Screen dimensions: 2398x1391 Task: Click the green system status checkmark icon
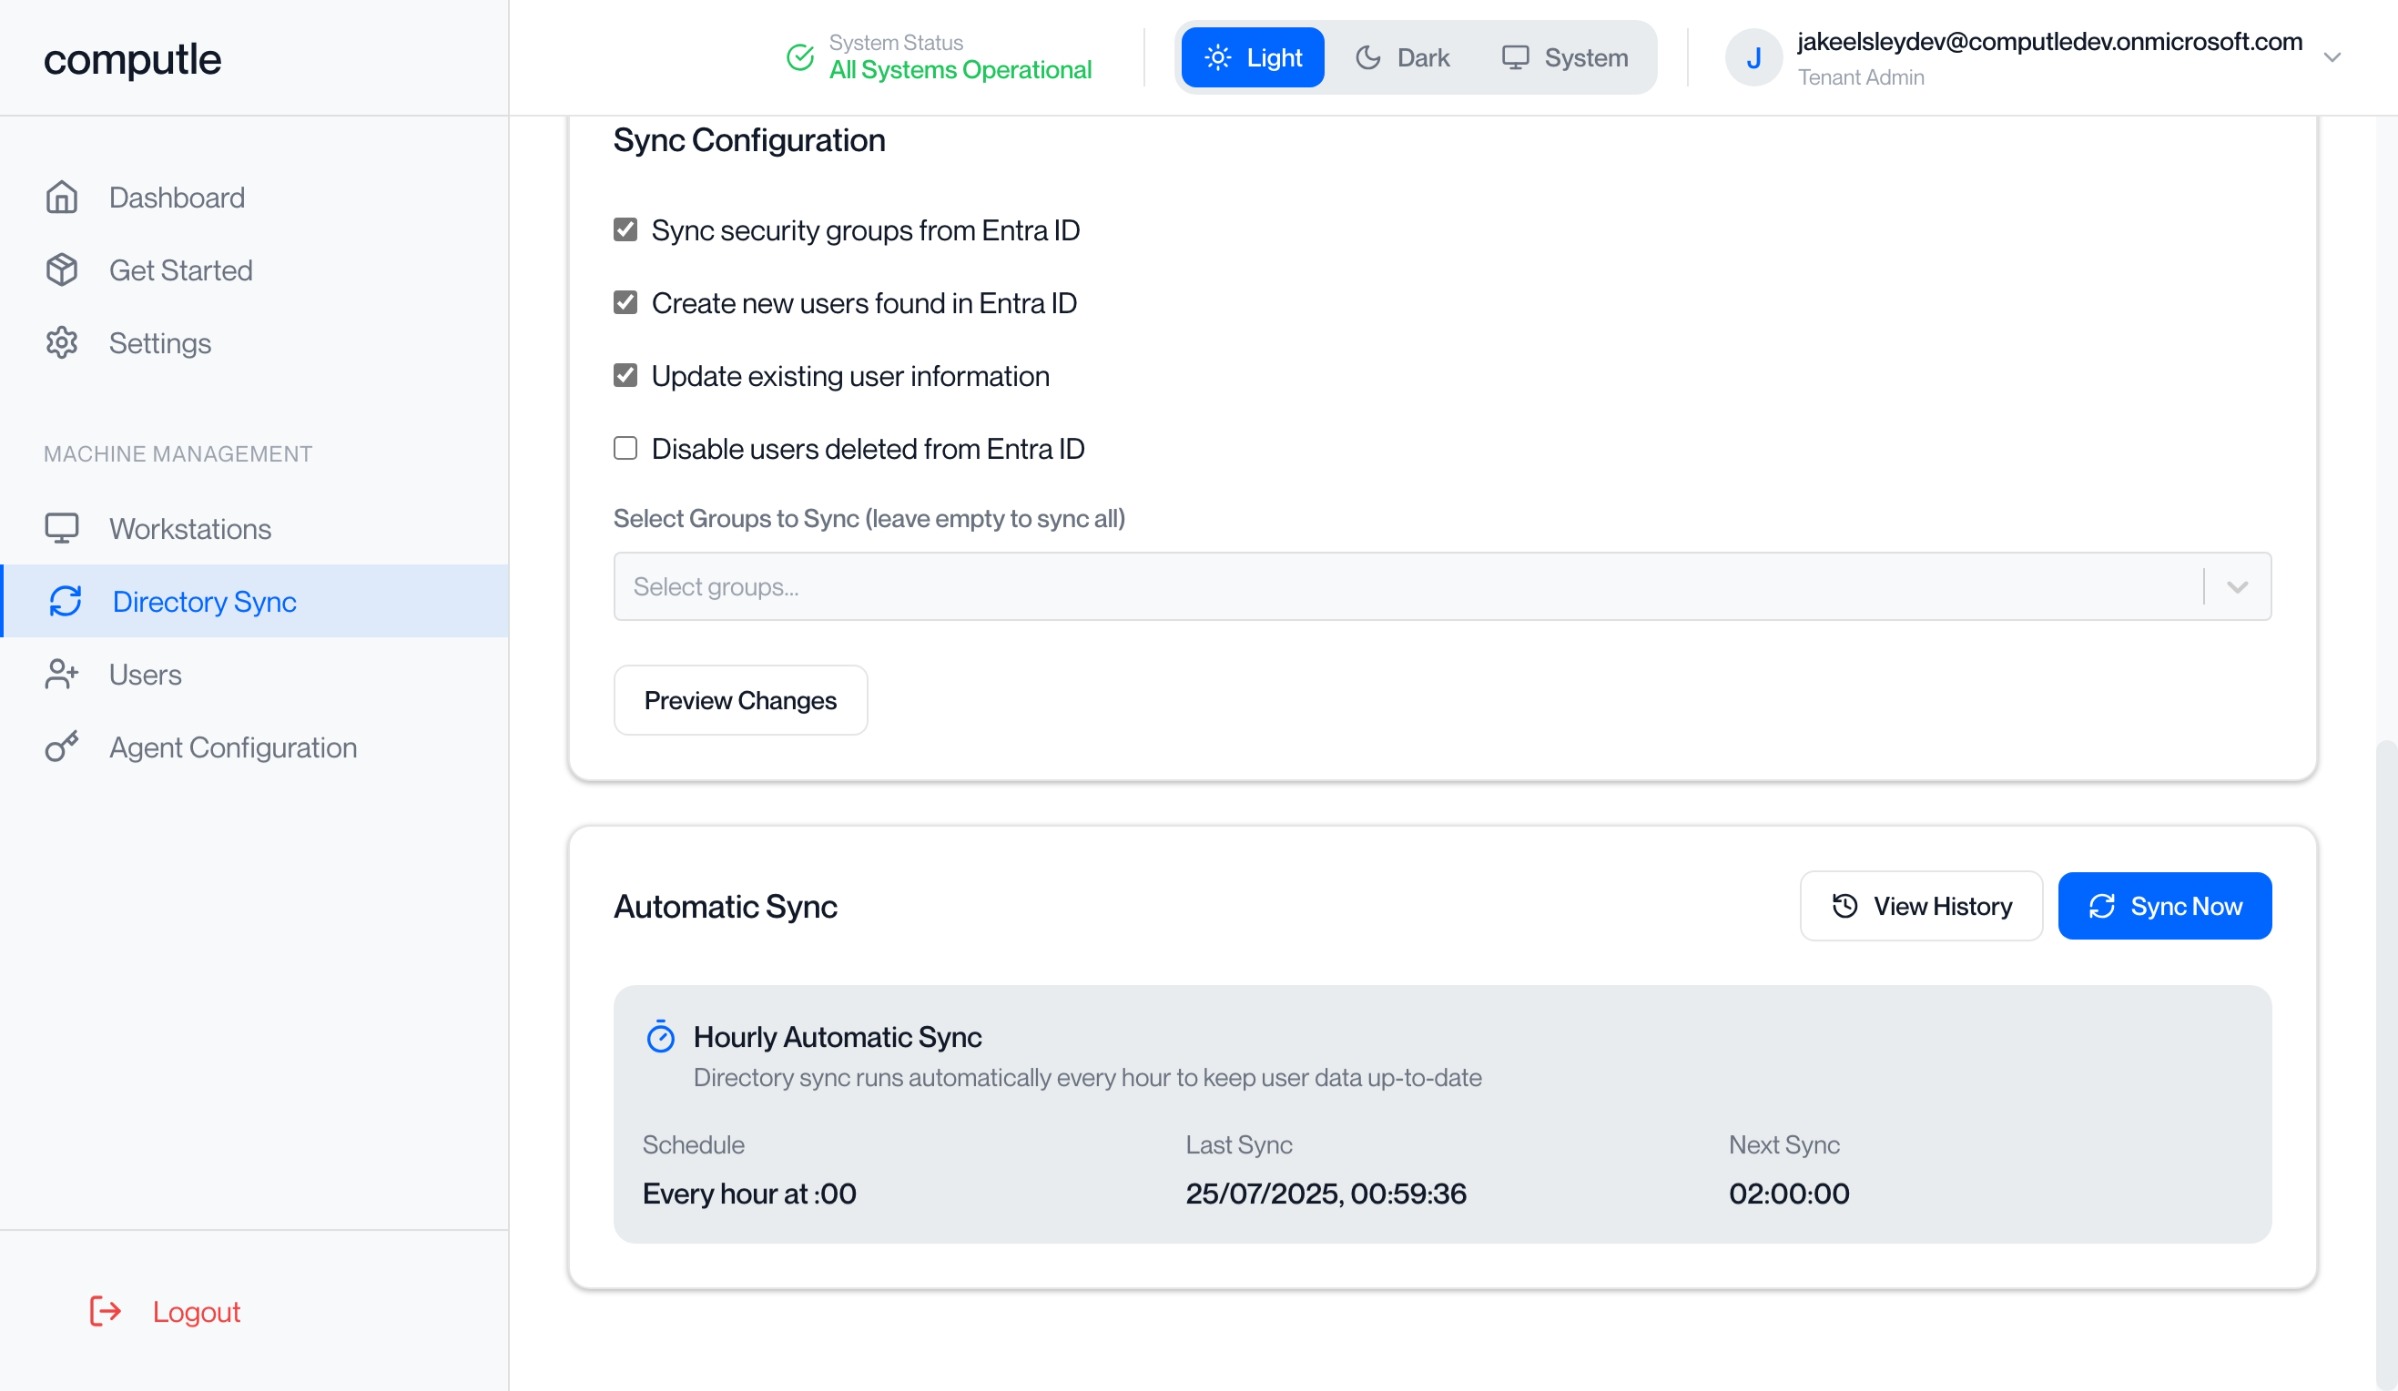(800, 57)
